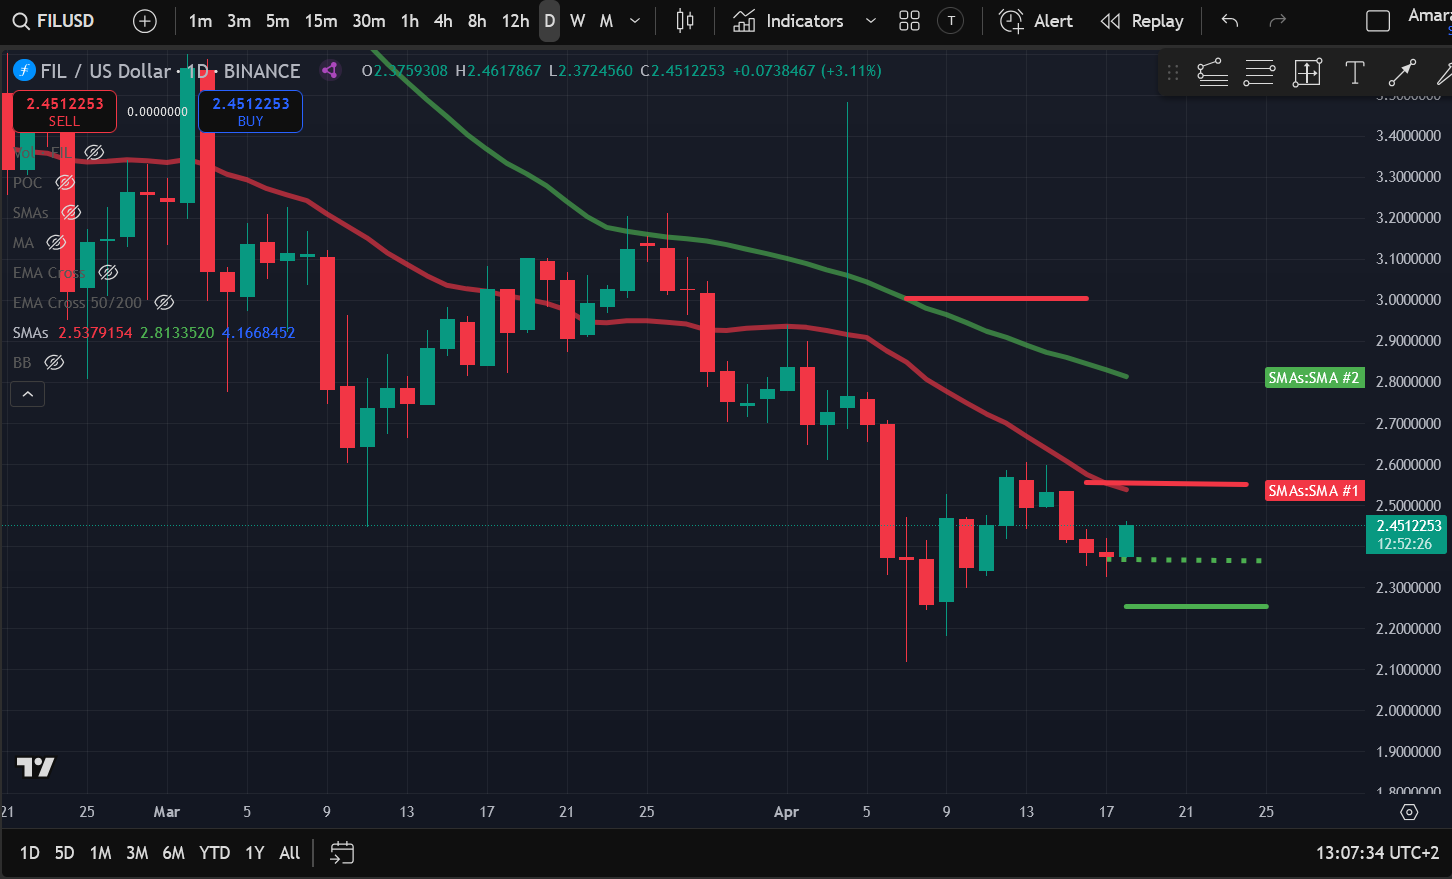This screenshot has height=879, width=1452.
Task: Collapse the indicator legend list
Action: 28,394
